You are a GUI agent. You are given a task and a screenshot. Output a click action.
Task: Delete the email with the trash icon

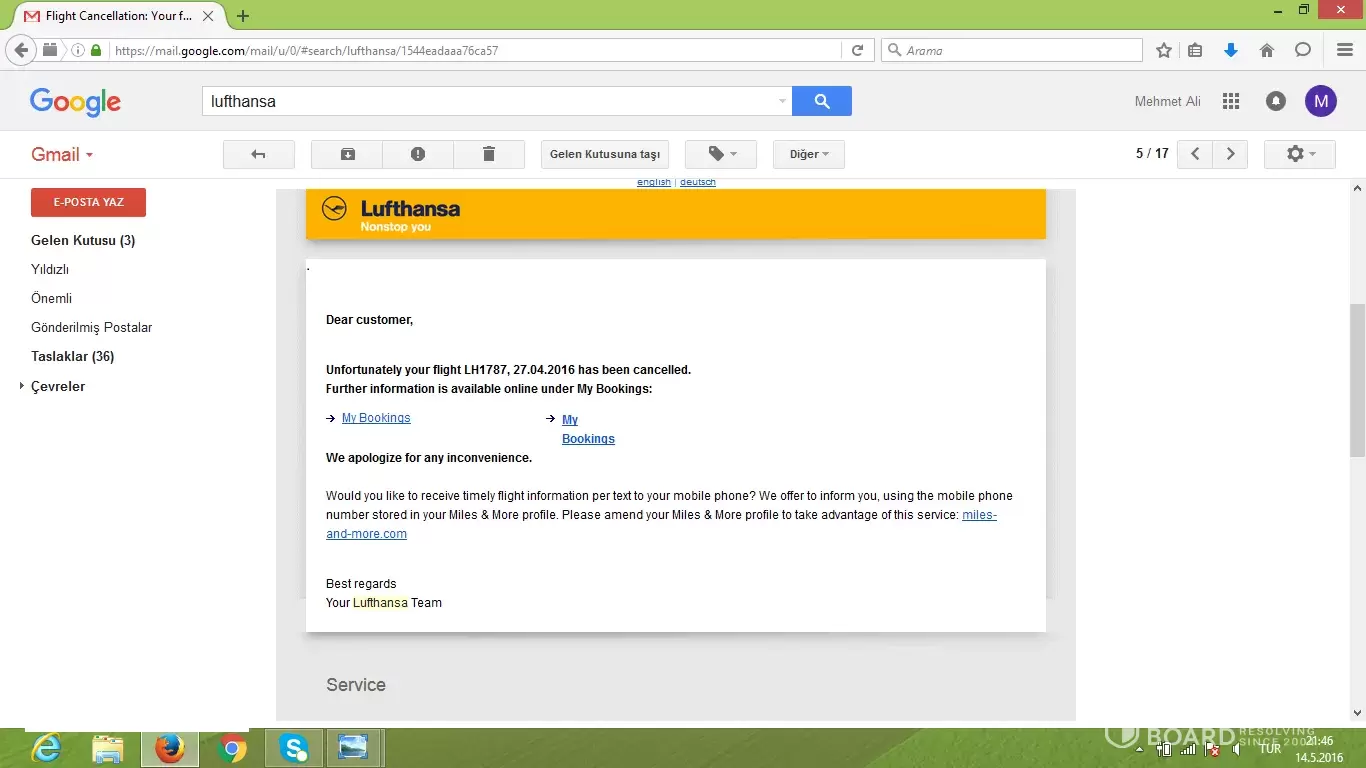pos(489,154)
